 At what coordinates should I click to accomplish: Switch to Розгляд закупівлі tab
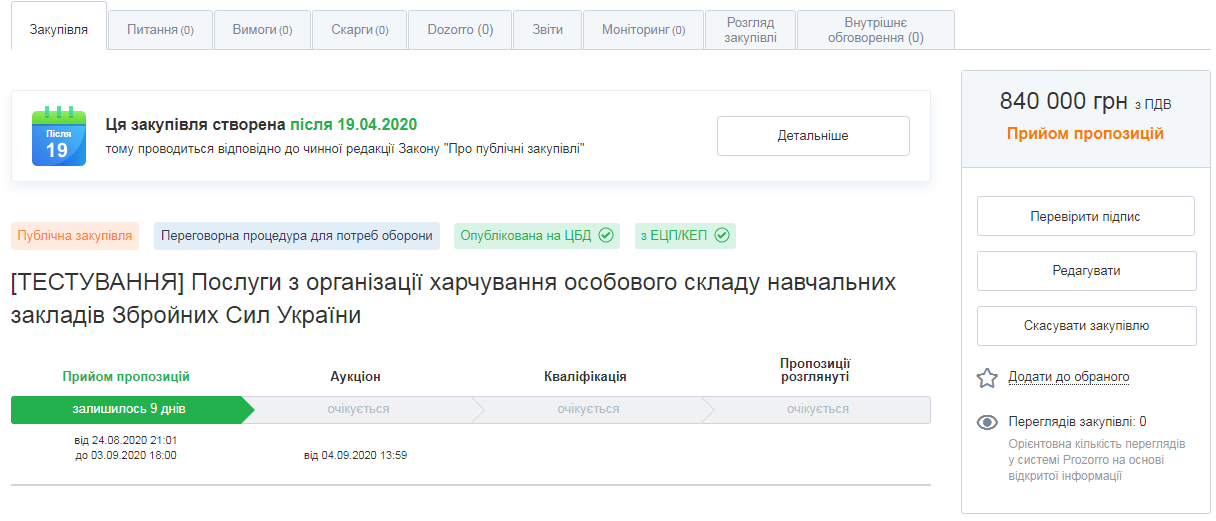point(749,30)
